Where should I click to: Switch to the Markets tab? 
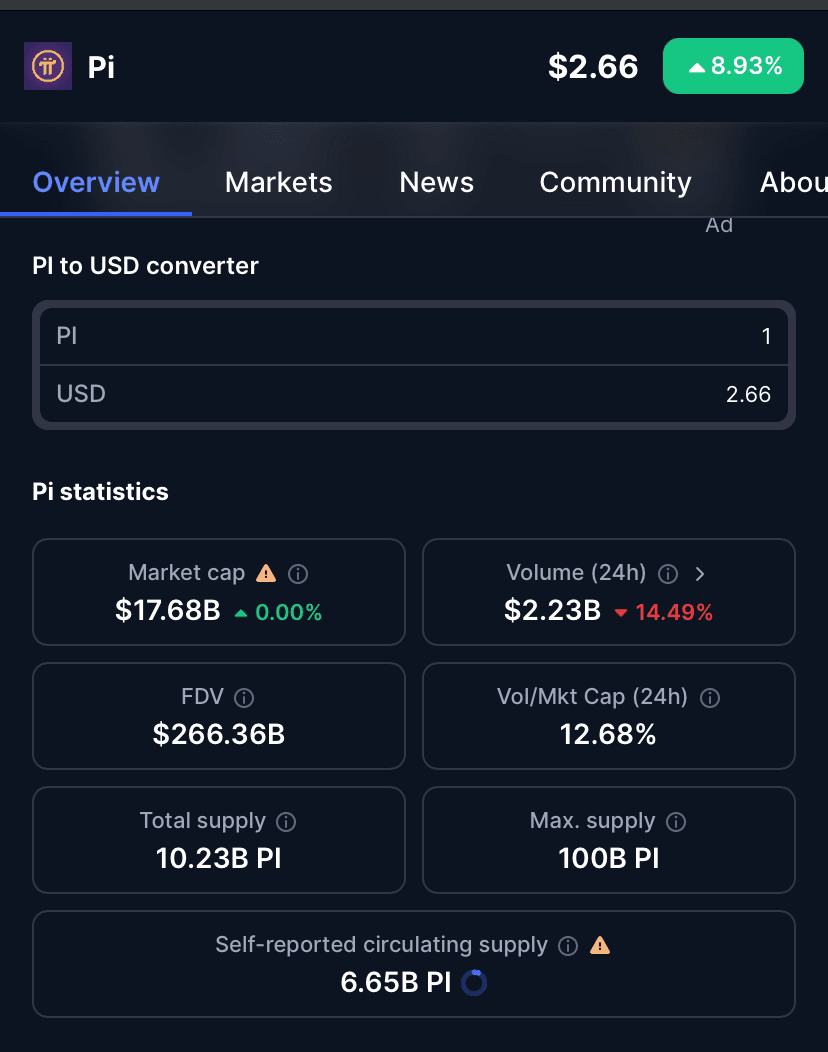278,182
